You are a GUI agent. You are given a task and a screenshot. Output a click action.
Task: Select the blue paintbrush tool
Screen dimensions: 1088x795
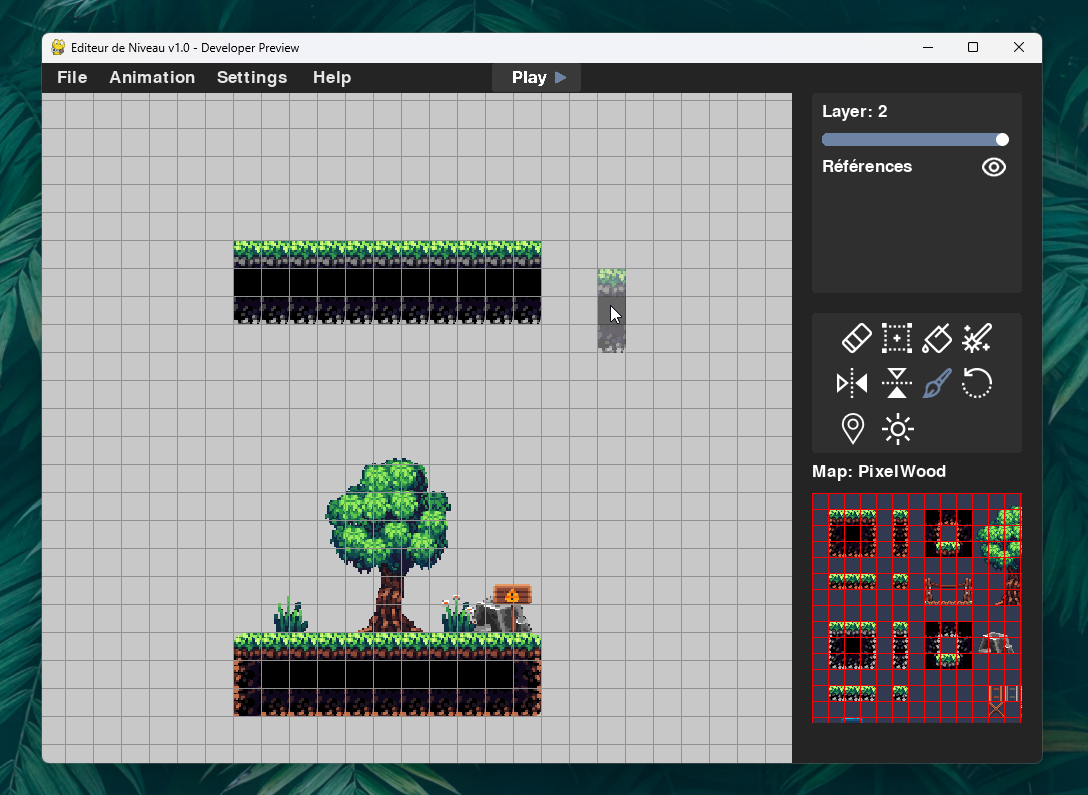[x=937, y=383]
